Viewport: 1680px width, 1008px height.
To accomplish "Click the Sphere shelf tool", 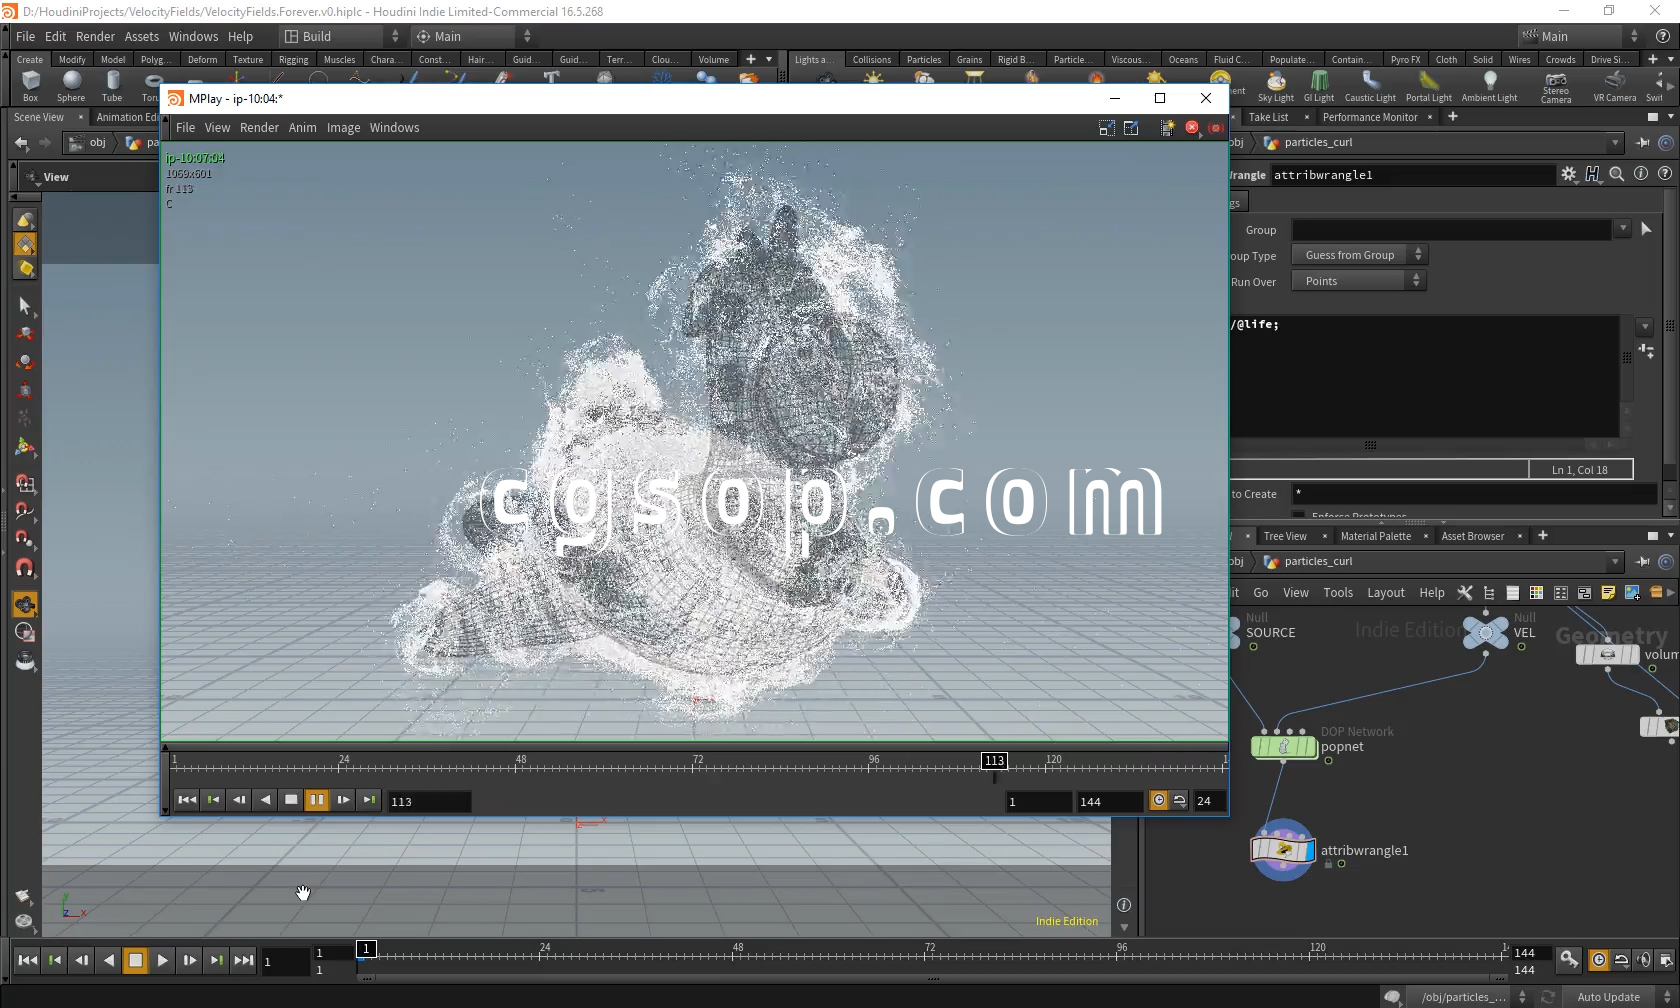I will click(x=71, y=87).
